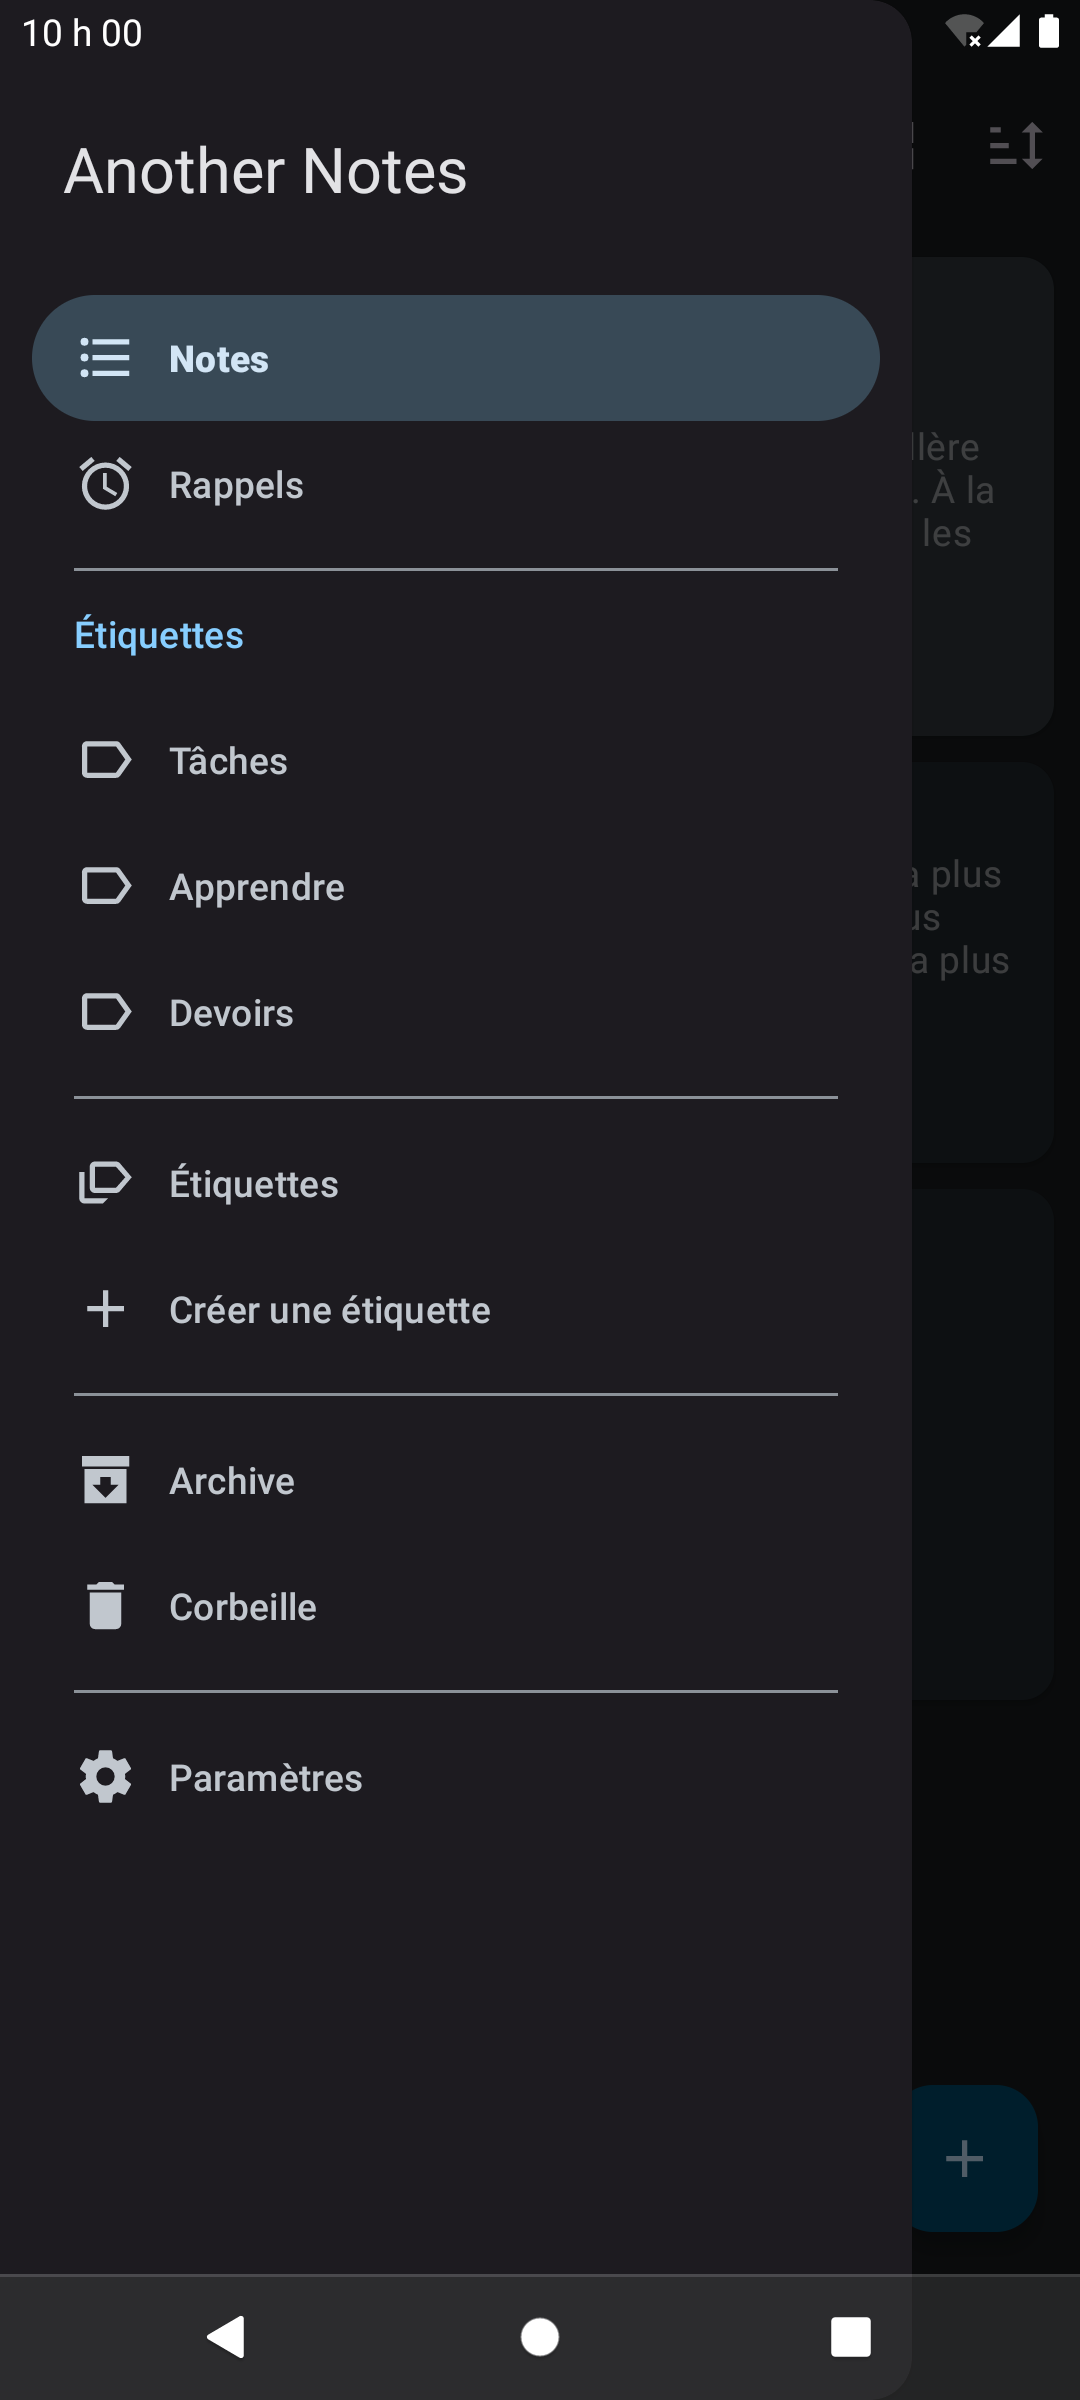1080x2400 pixels.
Task: Open Rappels from the drawer menu
Action: [236, 485]
